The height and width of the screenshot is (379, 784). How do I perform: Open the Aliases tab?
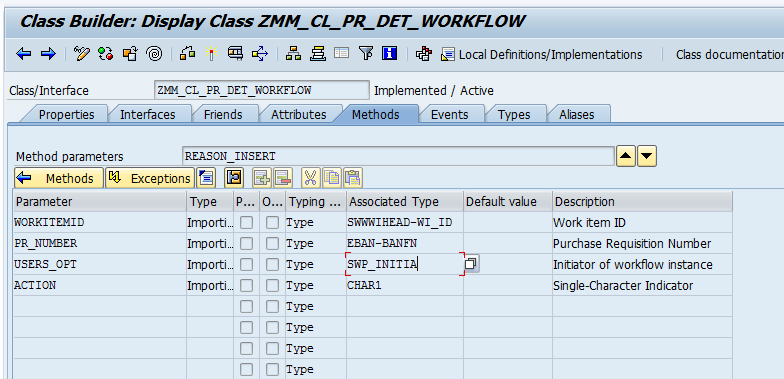click(576, 114)
